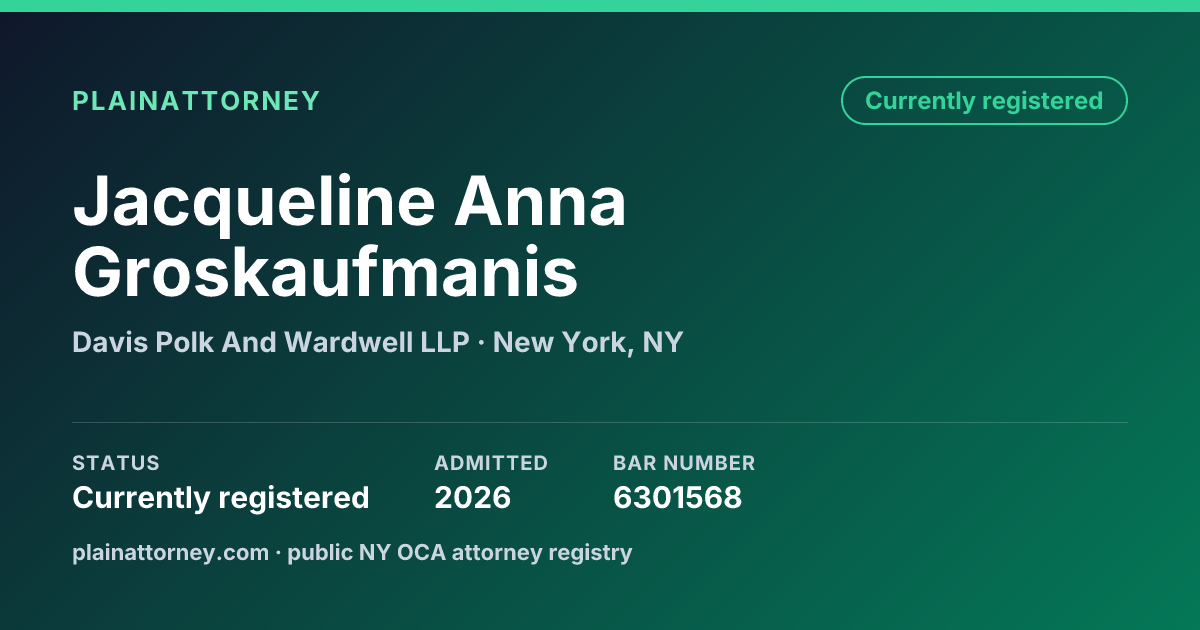
Task: Click the New York, NY location text
Action: (x=588, y=343)
